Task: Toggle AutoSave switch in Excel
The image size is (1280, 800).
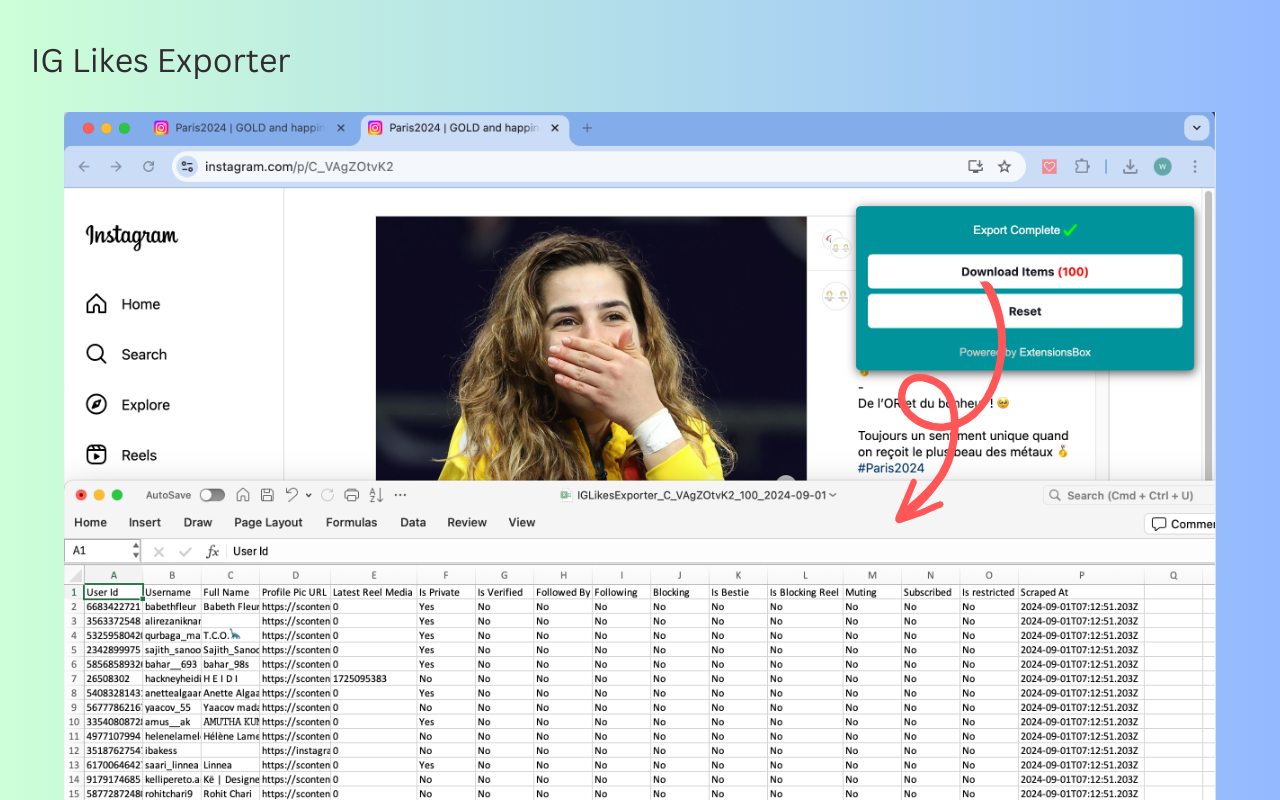Action: coord(212,495)
